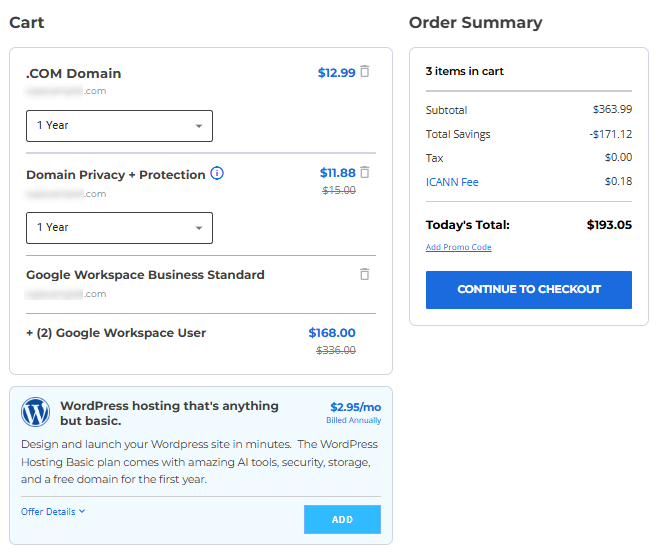
Task: Click the Order Summary heading
Action: (476, 23)
